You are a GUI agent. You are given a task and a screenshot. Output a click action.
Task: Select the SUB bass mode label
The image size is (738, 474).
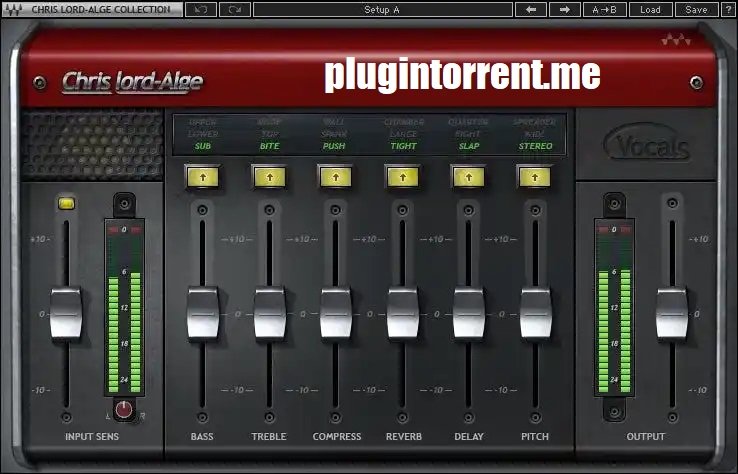[x=203, y=146]
